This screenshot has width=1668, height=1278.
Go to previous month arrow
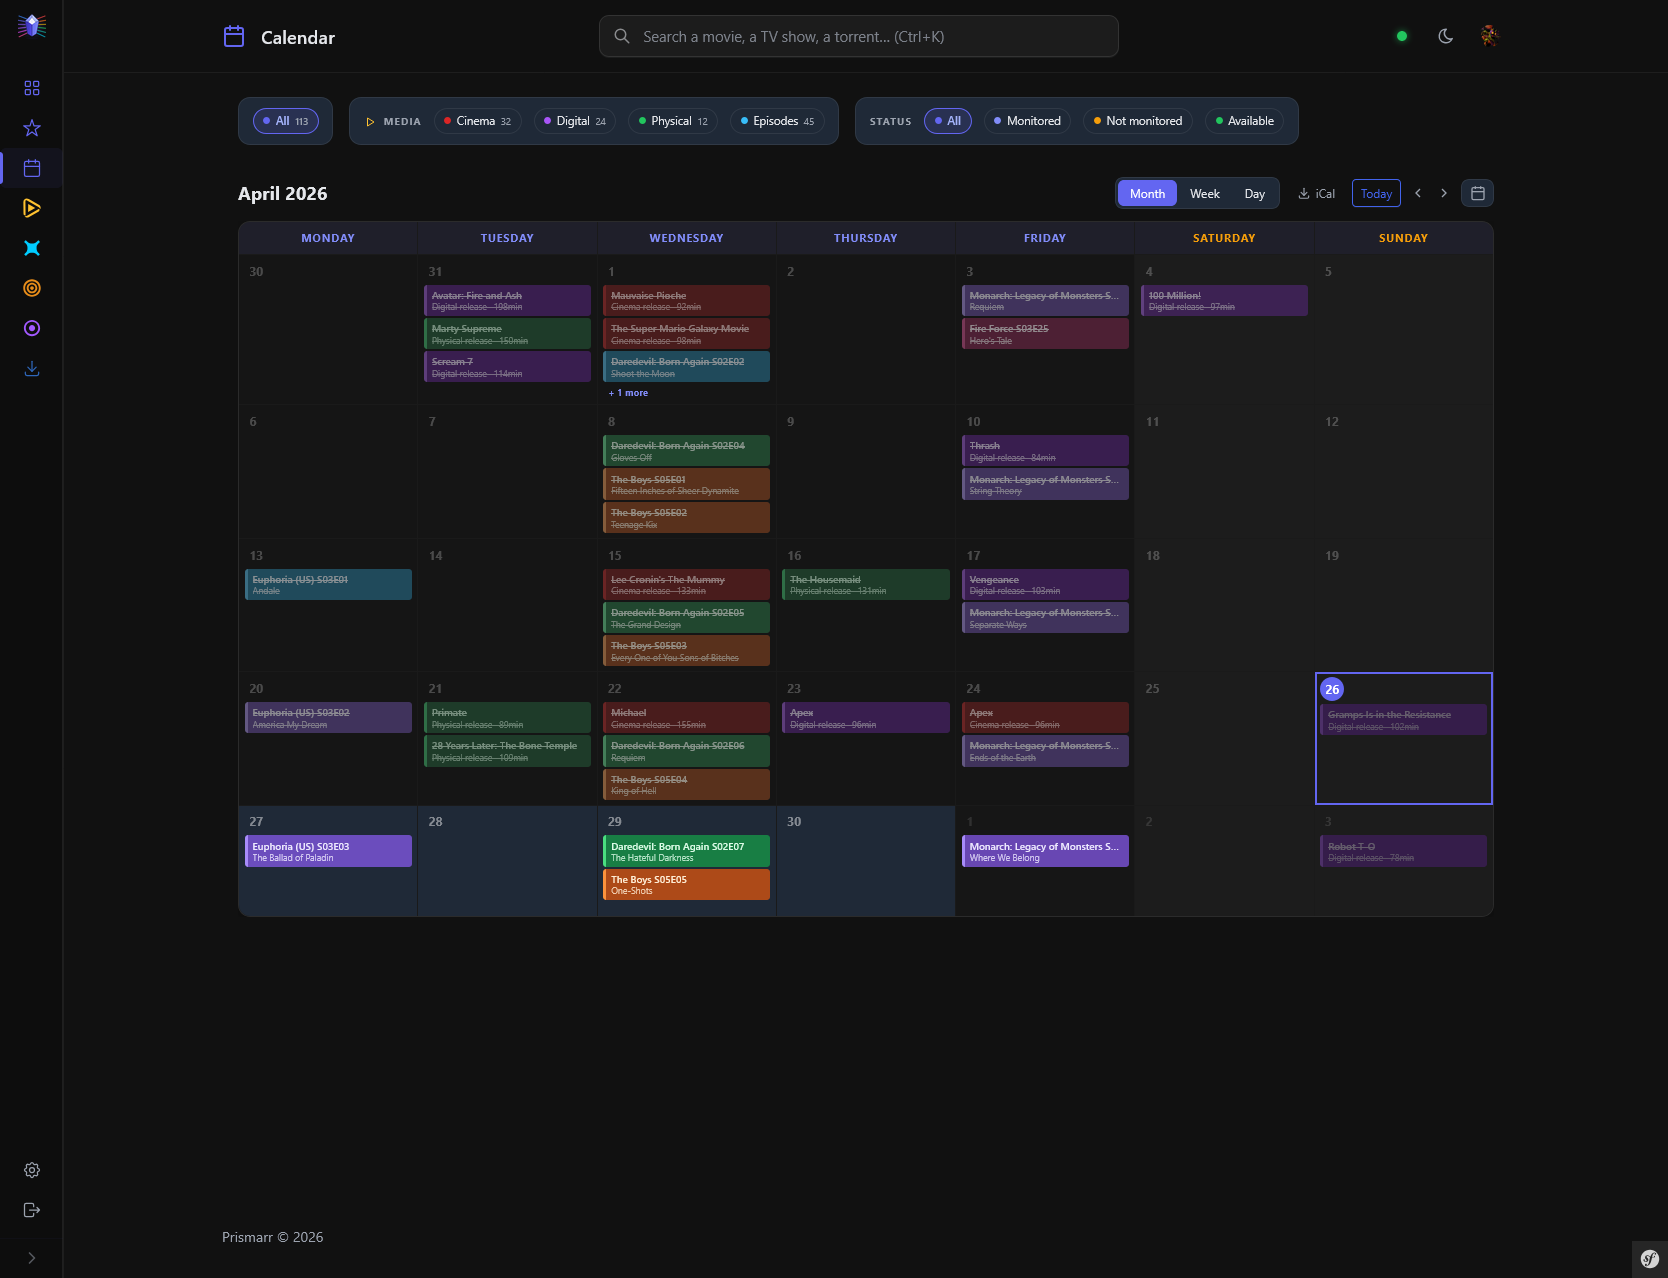[x=1418, y=193]
